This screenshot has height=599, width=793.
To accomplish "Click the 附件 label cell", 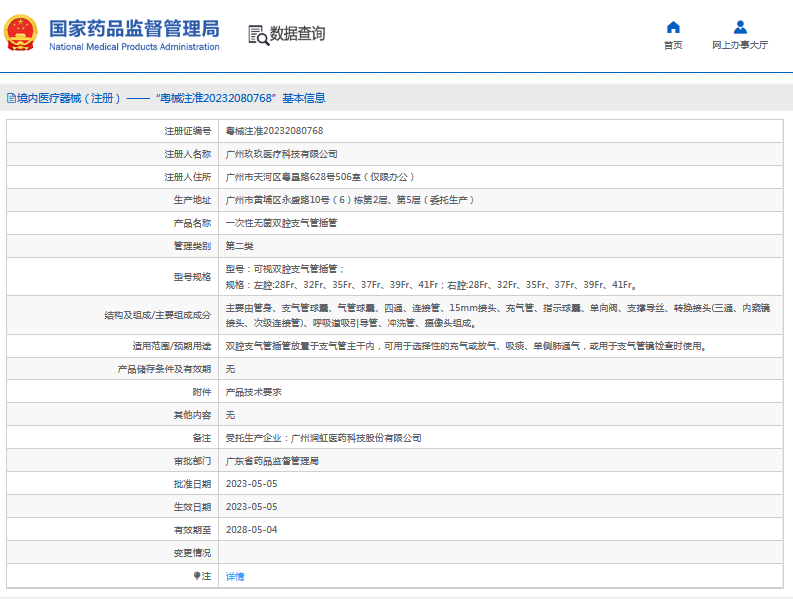I will 112,392.
